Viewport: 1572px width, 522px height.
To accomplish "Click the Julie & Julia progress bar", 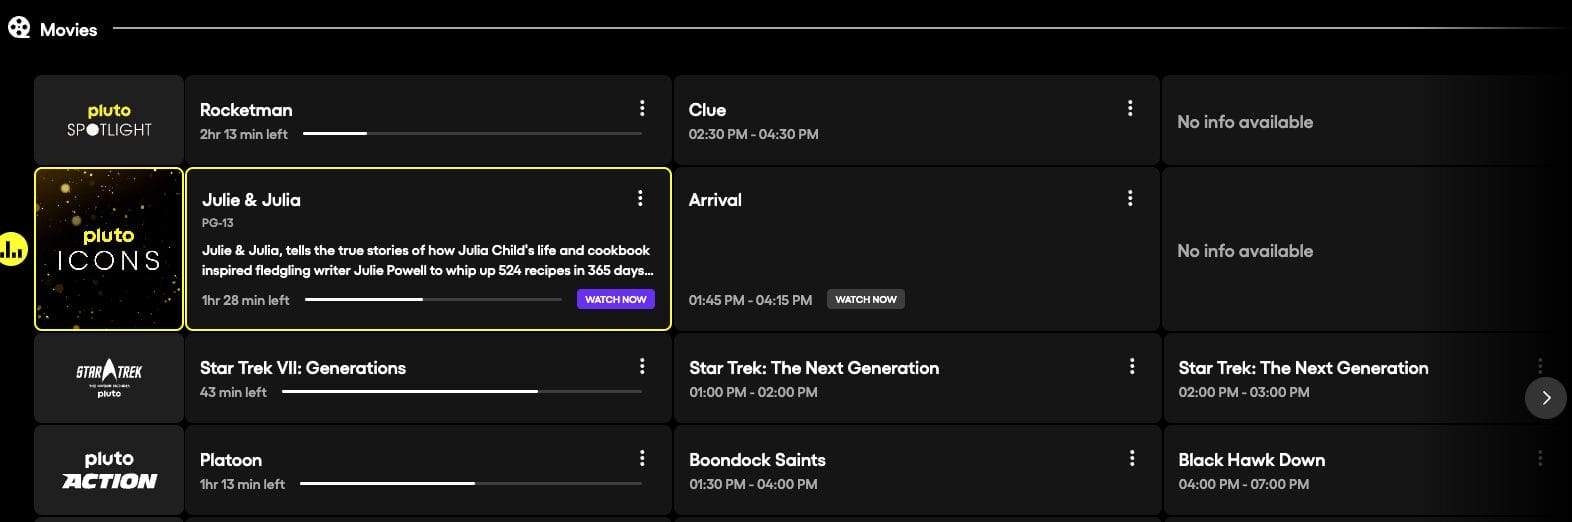I will (433, 299).
